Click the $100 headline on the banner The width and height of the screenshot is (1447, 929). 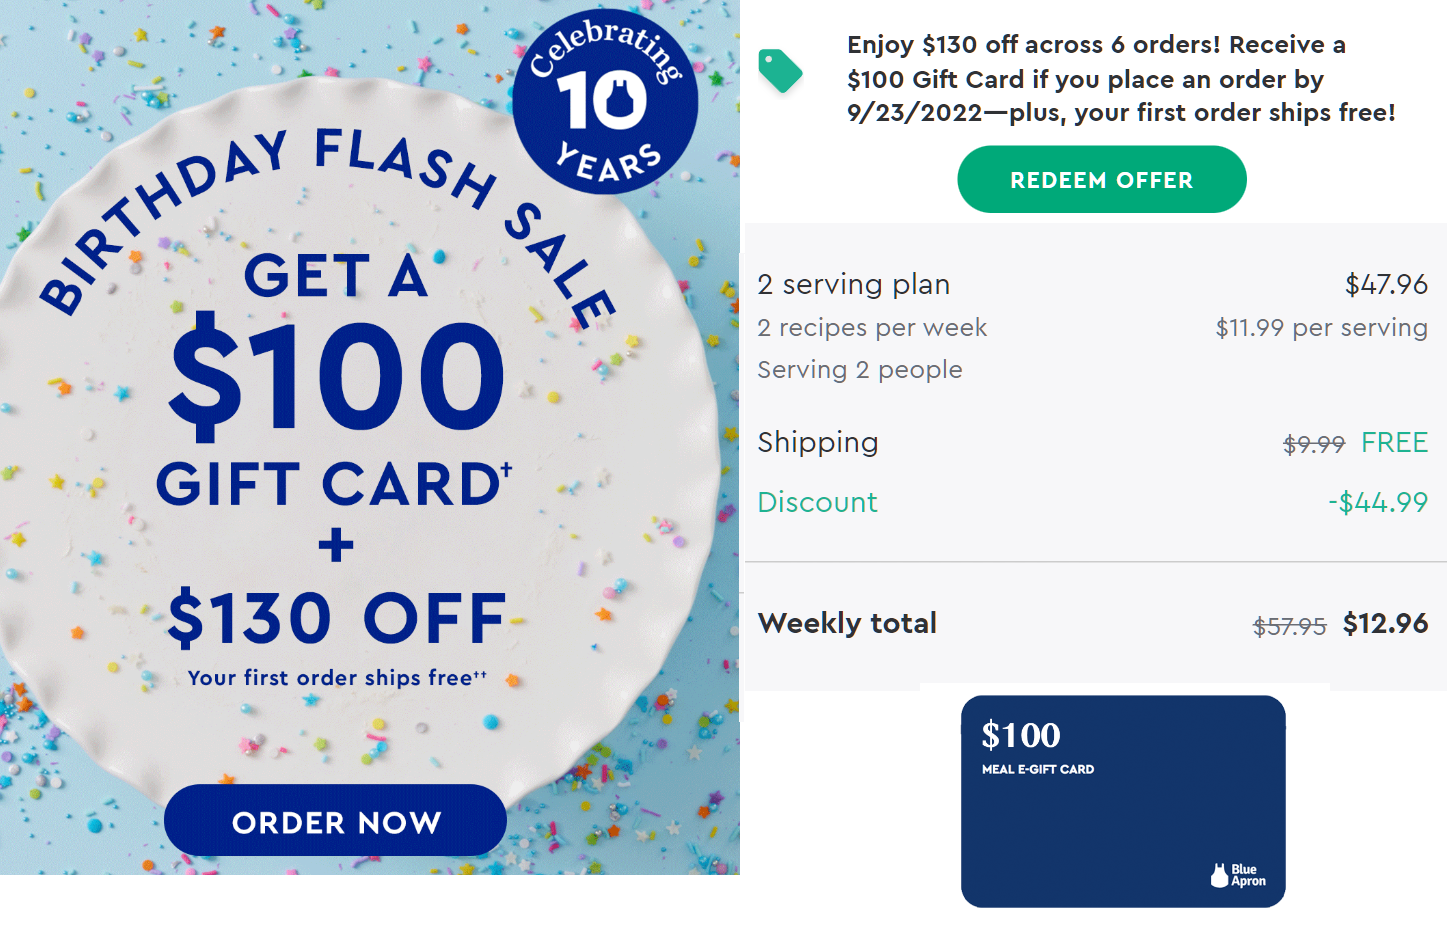(x=337, y=376)
